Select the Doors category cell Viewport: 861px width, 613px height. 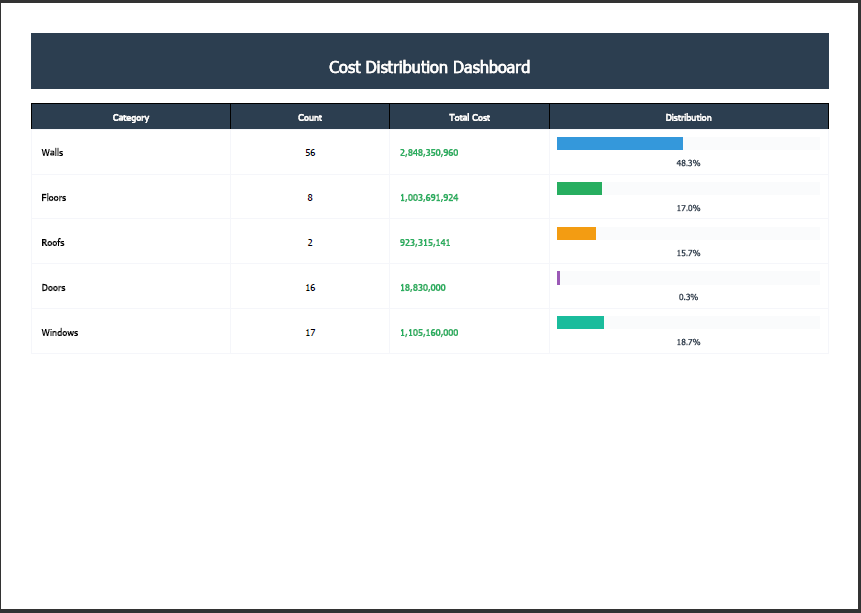pyautogui.click(x=131, y=287)
